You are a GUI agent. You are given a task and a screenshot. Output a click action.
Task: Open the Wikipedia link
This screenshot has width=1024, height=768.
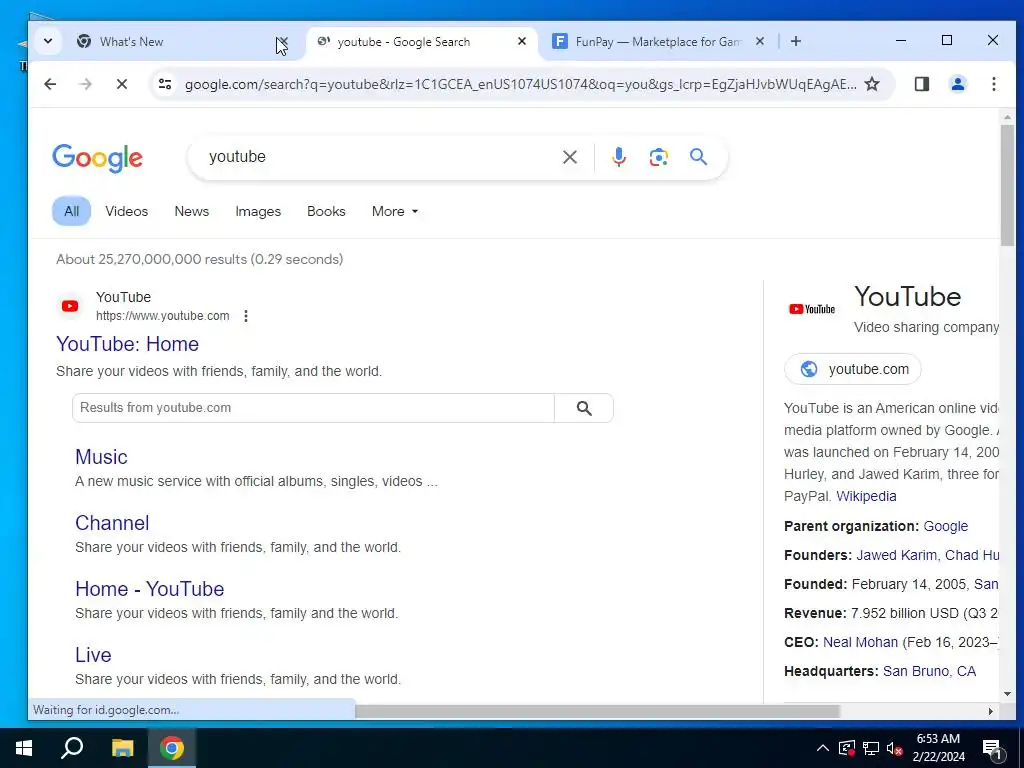pyautogui.click(x=866, y=496)
